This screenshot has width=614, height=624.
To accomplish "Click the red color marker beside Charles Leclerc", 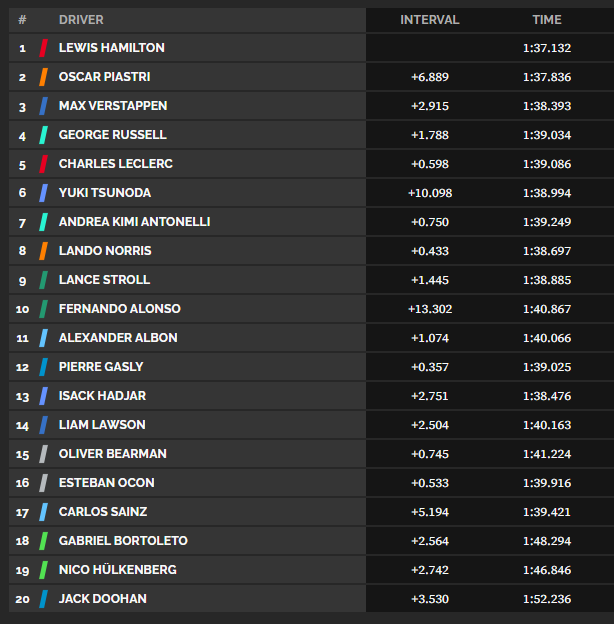I will pos(44,164).
